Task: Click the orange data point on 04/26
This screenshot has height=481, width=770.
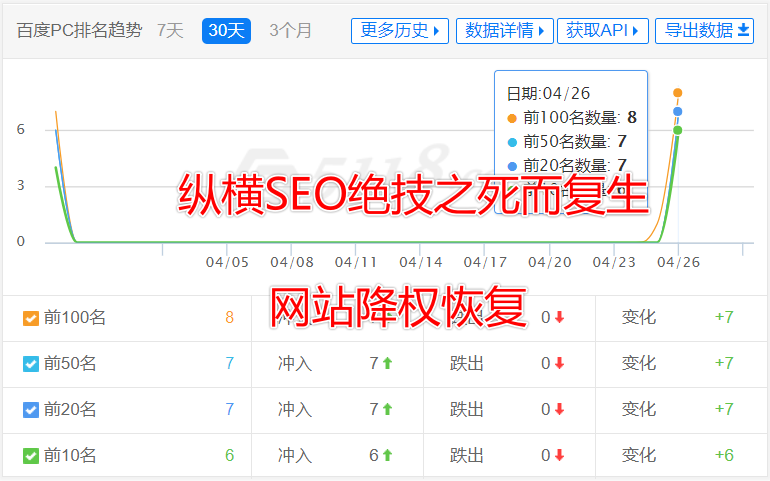Action: click(x=678, y=93)
